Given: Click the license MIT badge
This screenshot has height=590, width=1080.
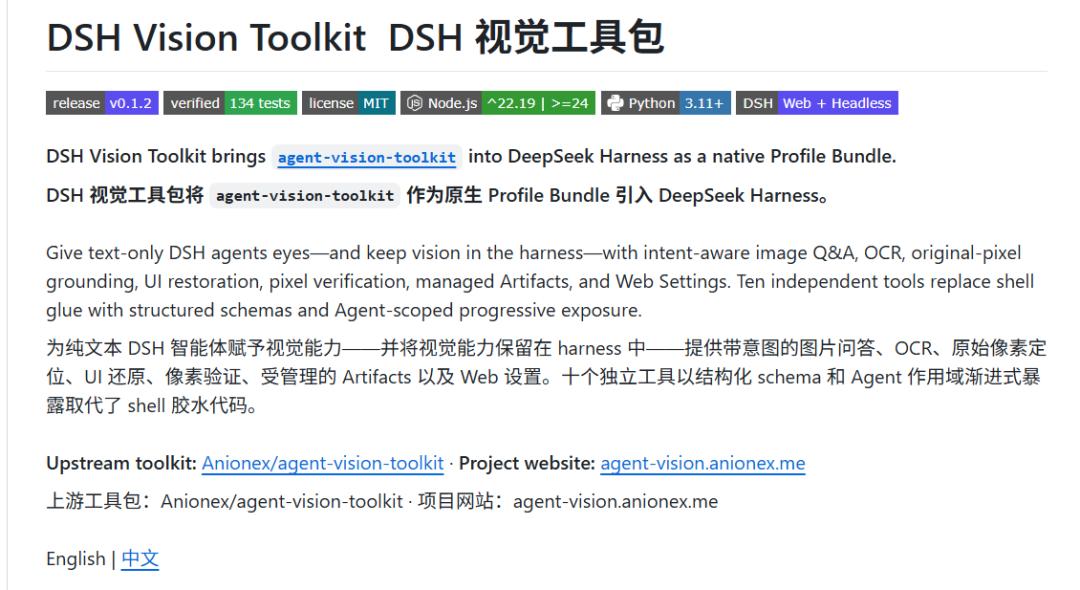Looking at the screenshot, I should [349, 103].
